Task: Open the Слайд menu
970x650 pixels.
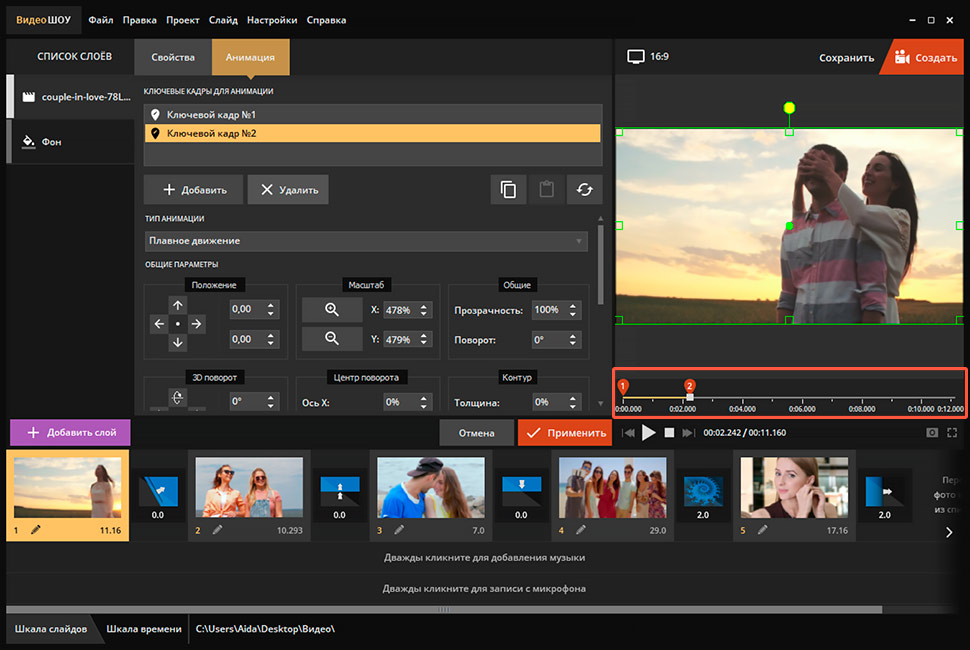Action: (224, 20)
